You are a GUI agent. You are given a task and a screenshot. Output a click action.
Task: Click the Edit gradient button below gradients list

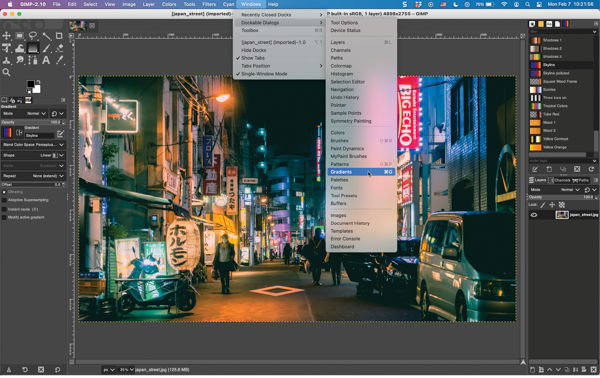click(x=535, y=169)
